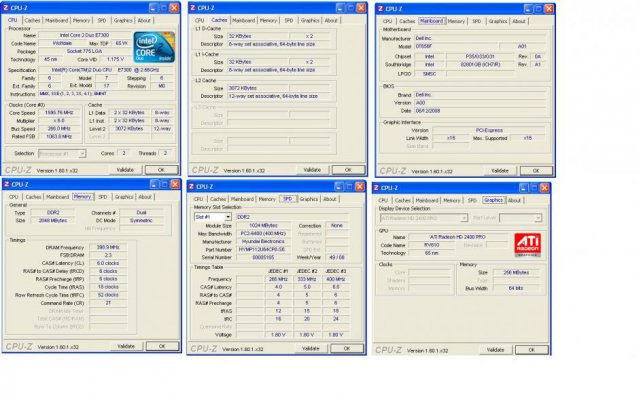Viewport: 641px width, 400px height.
Task: Click the Core Speed value field
Action: click(60, 112)
